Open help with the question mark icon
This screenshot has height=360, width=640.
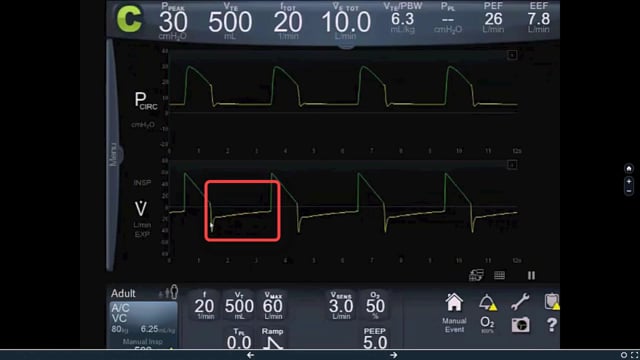pos(551,325)
